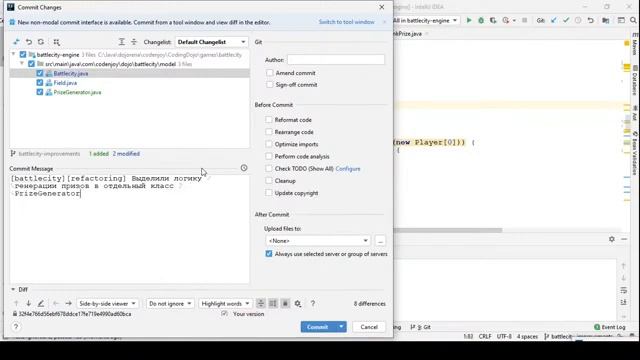Viewport: 640px width, 360px height.
Task: Uncheck the Update copyright checkbox
Action: point(269,193)
